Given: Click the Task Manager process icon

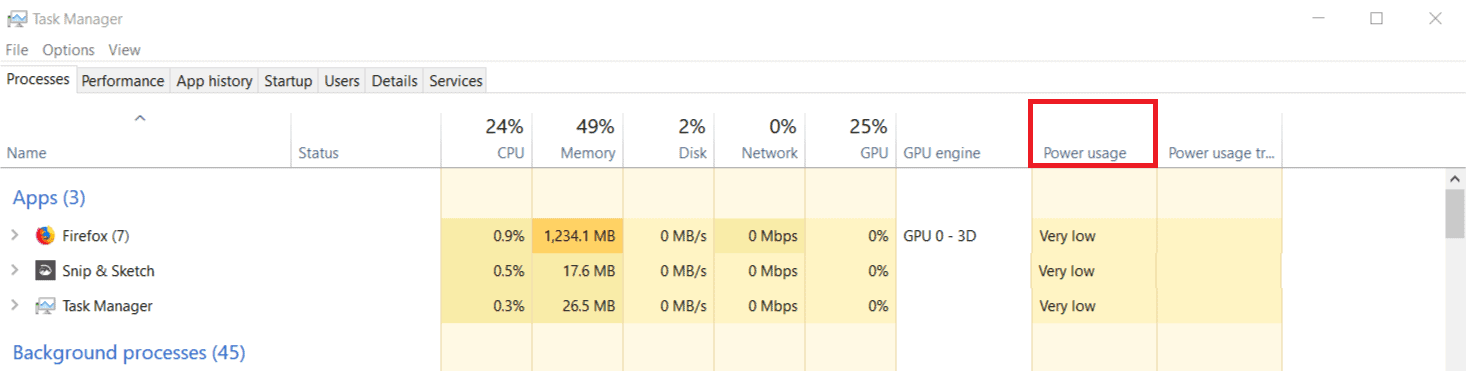Looking at the screenshot, I should click(44, 306).
